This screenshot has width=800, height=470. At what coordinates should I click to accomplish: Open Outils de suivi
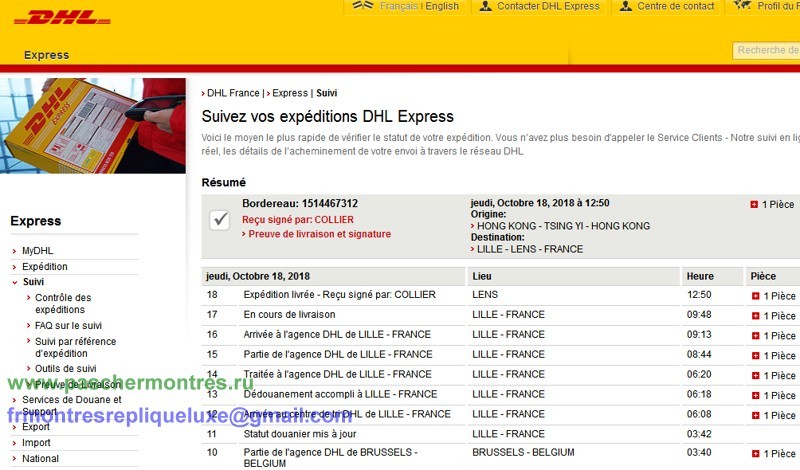65,368
